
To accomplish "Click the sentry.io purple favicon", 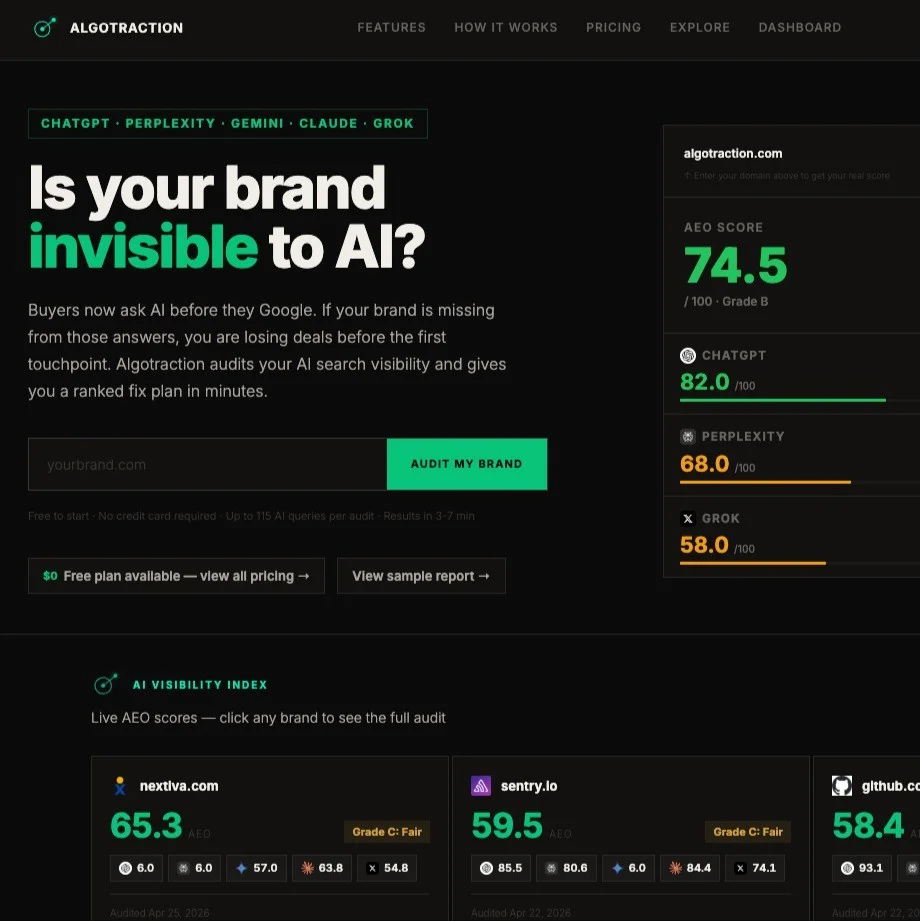I will 481,785.
